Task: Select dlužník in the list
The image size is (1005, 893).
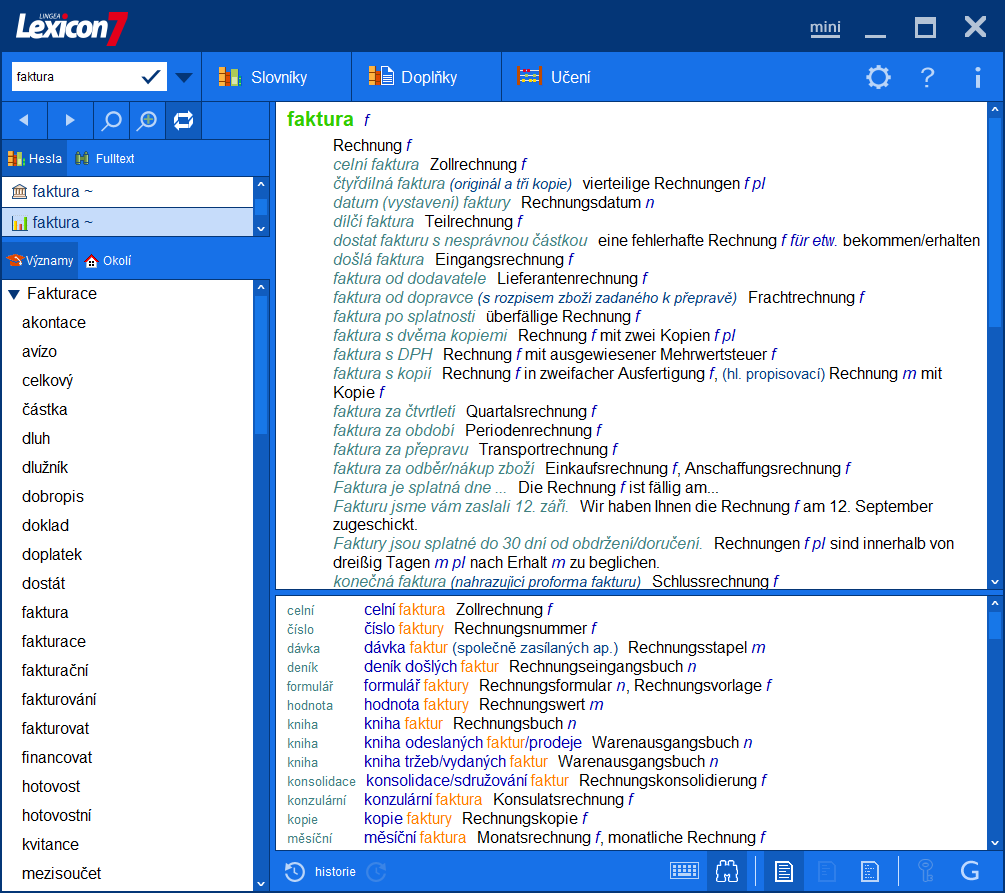Action: (x=45, y=467)
